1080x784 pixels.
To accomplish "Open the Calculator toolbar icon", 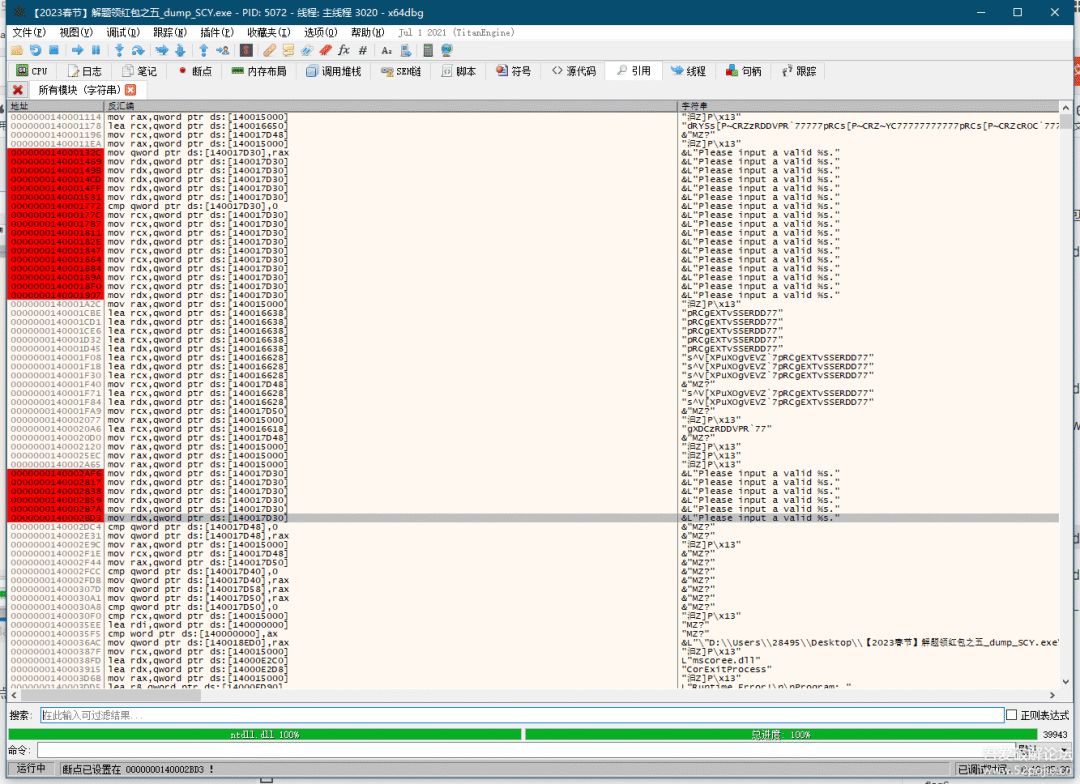I will pos(428,50).
